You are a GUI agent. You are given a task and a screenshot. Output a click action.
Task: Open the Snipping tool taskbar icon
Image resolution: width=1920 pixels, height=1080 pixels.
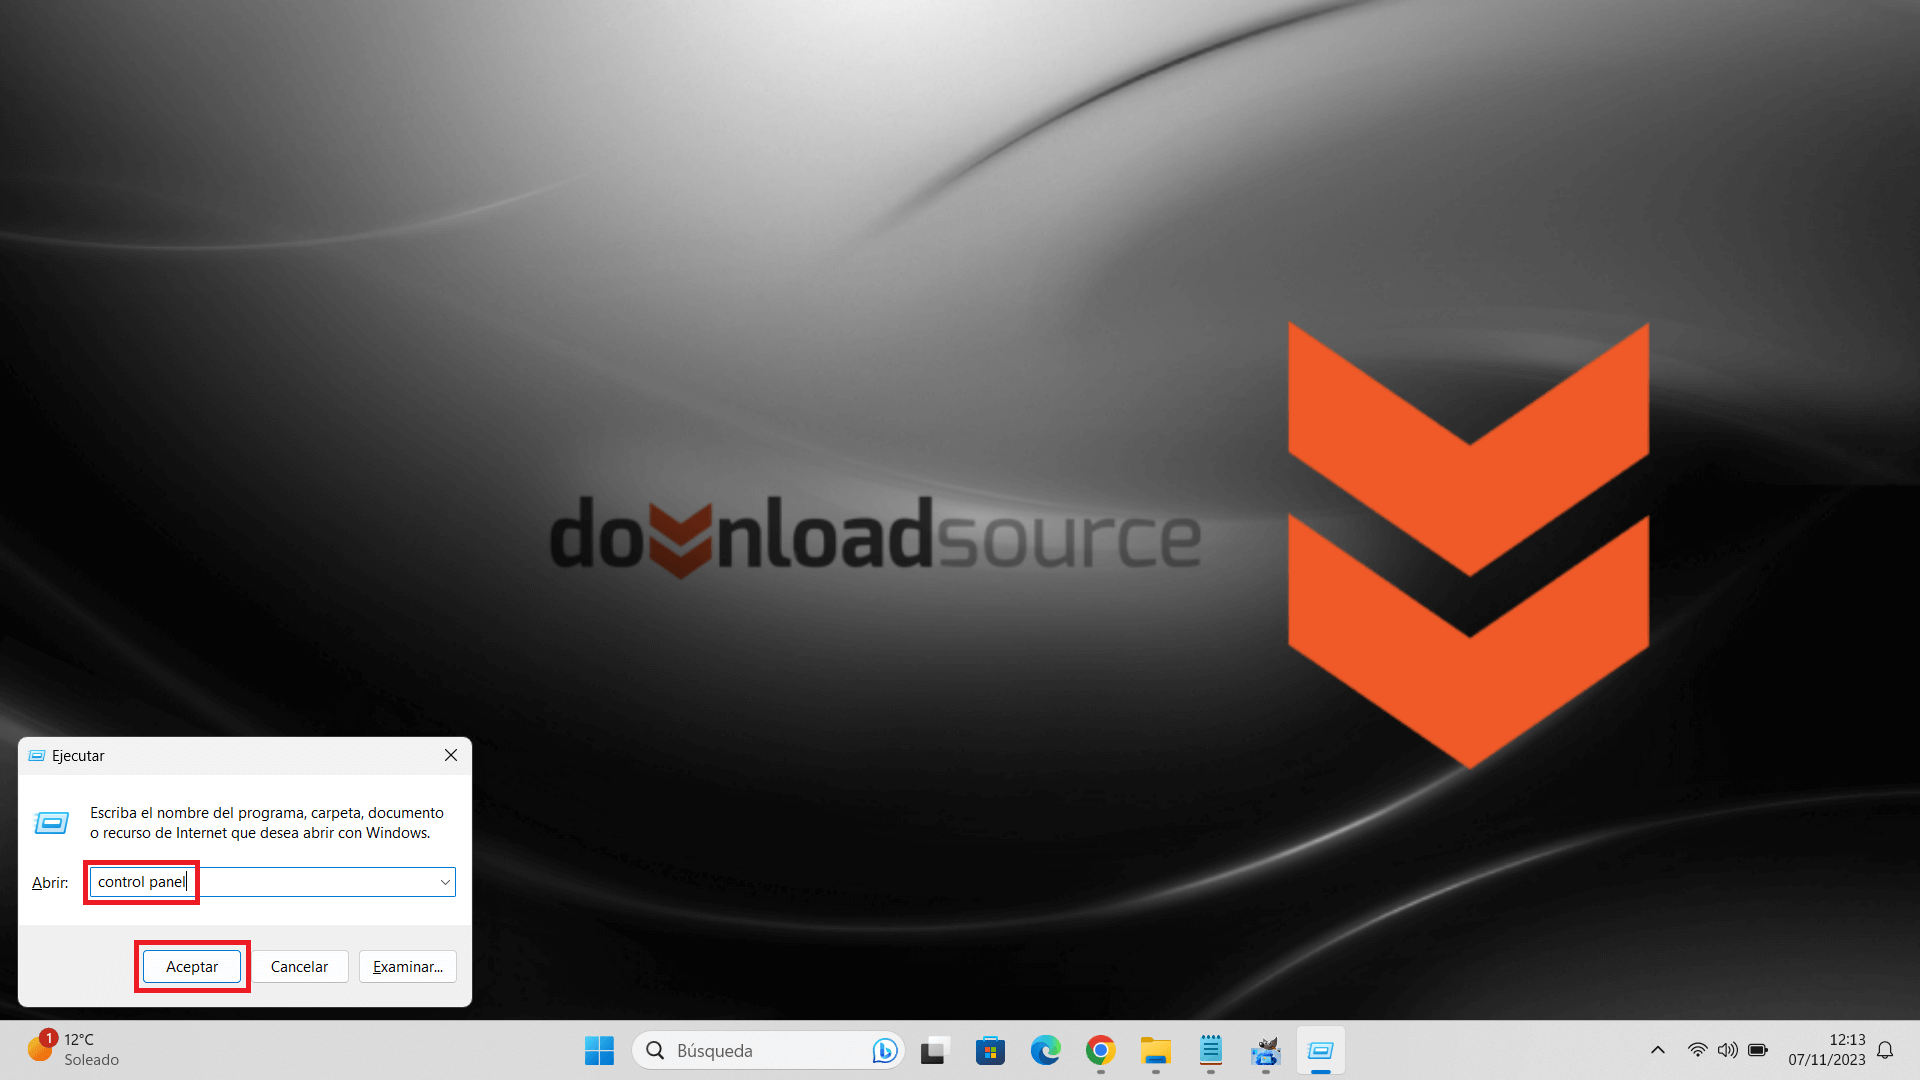point(1265,1050)
